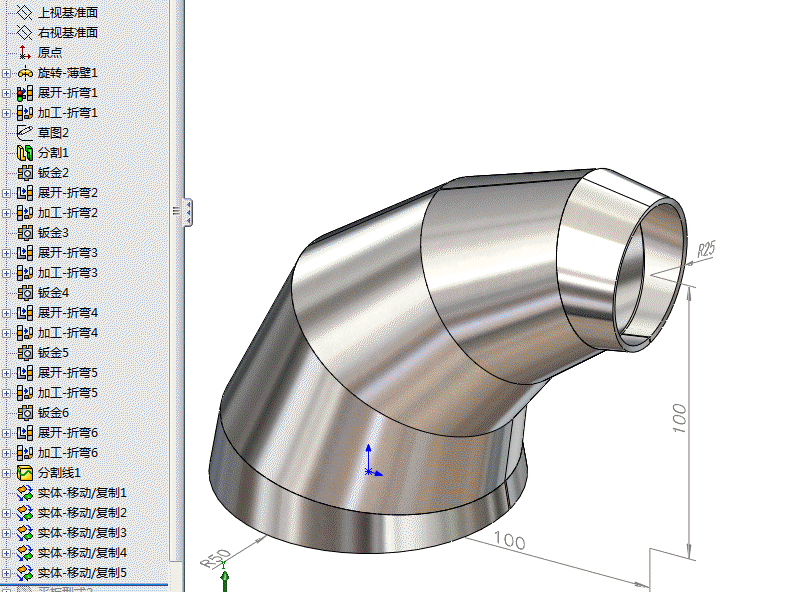800x592 pixels.
Task: Click the 分割线1 split line icon
Action: pos(24,473)
